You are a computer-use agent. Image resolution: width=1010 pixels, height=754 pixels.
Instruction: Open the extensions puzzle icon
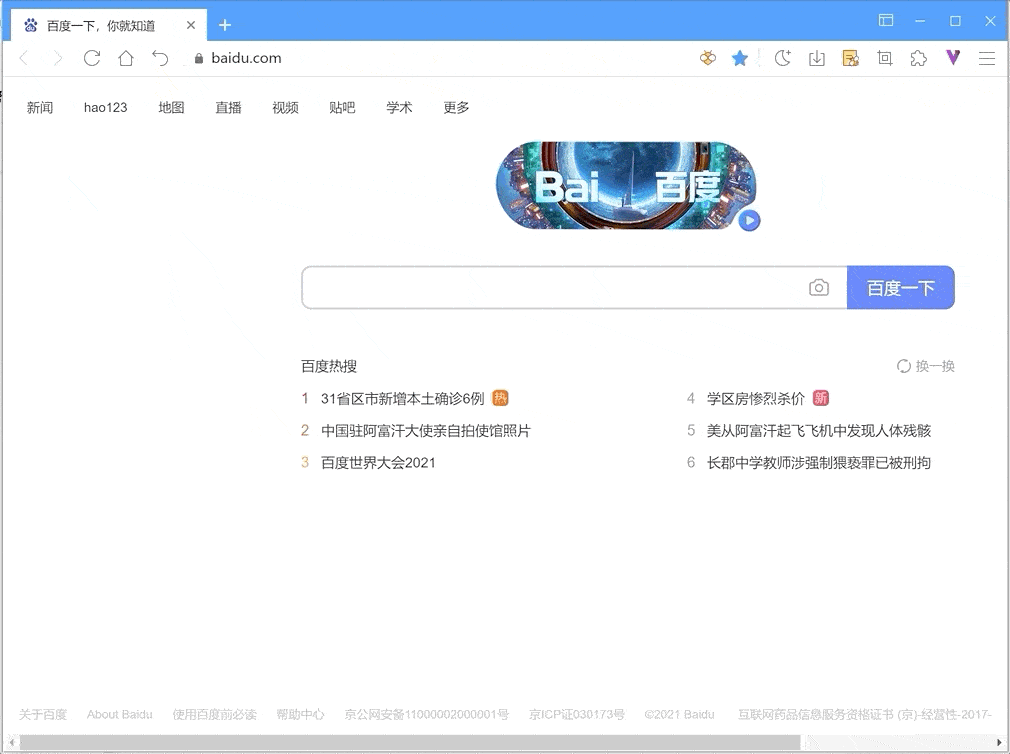click(919, 59)
